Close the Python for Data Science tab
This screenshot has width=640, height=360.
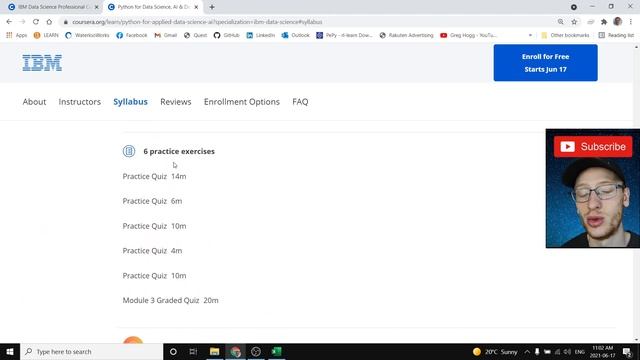[x=196, y=7]
